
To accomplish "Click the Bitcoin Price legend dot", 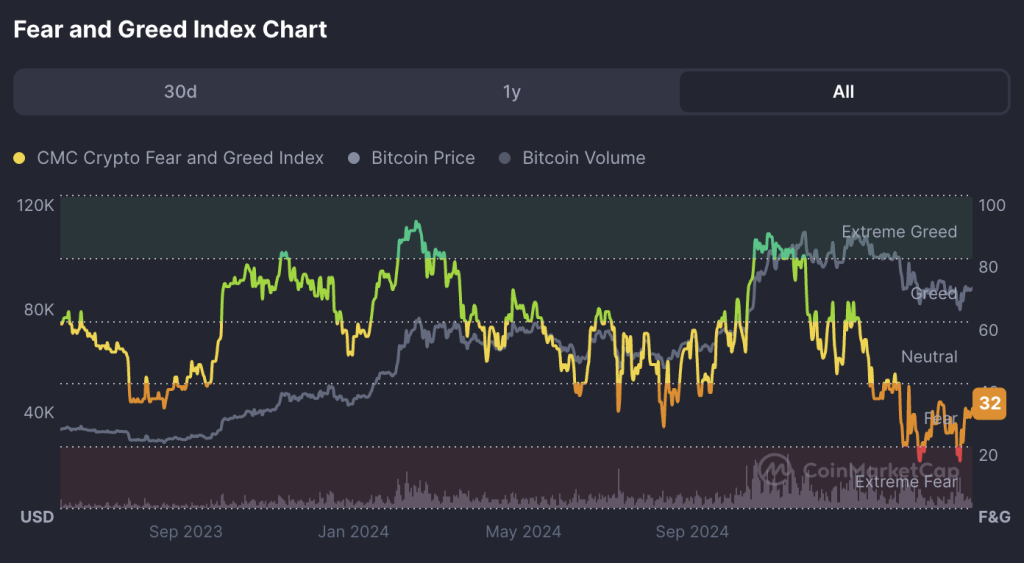I will coord(354,158).
